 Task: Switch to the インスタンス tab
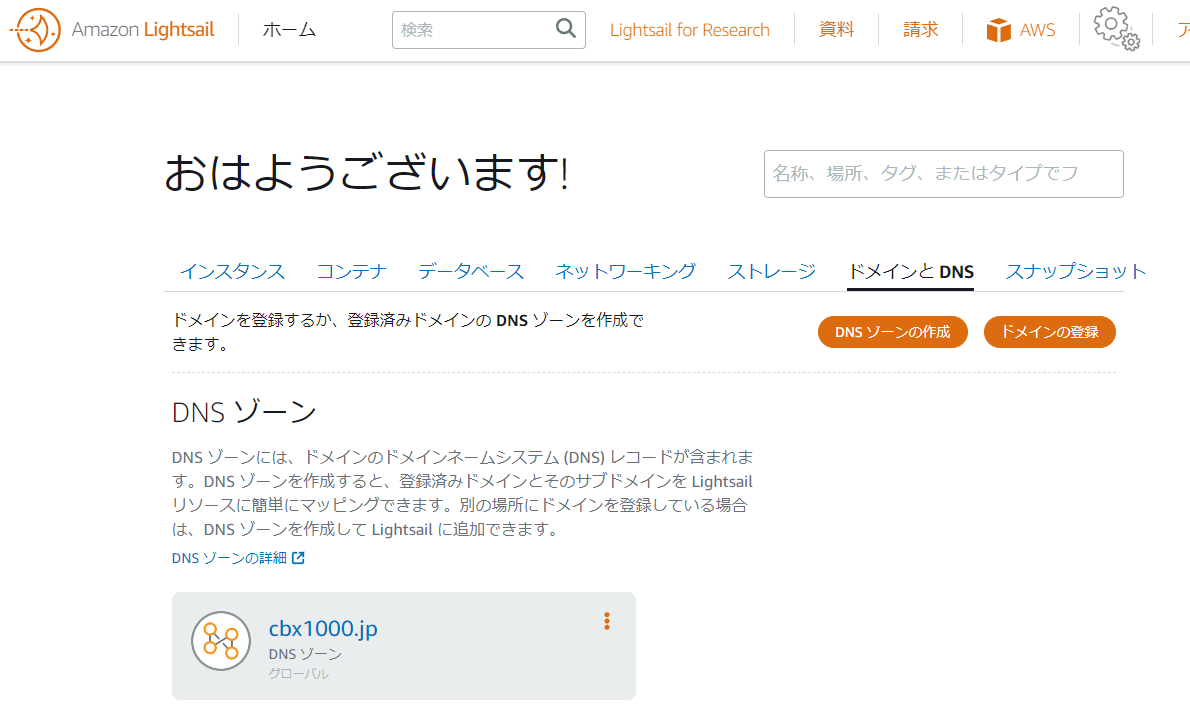pos(232,271)
